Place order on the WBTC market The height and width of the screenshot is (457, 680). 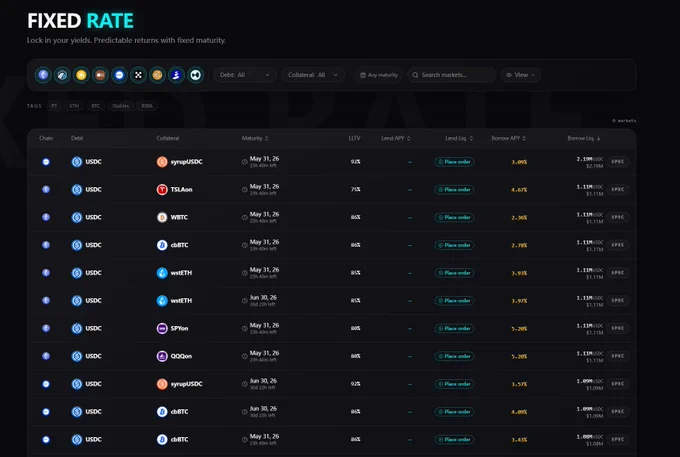pos(454,217)
